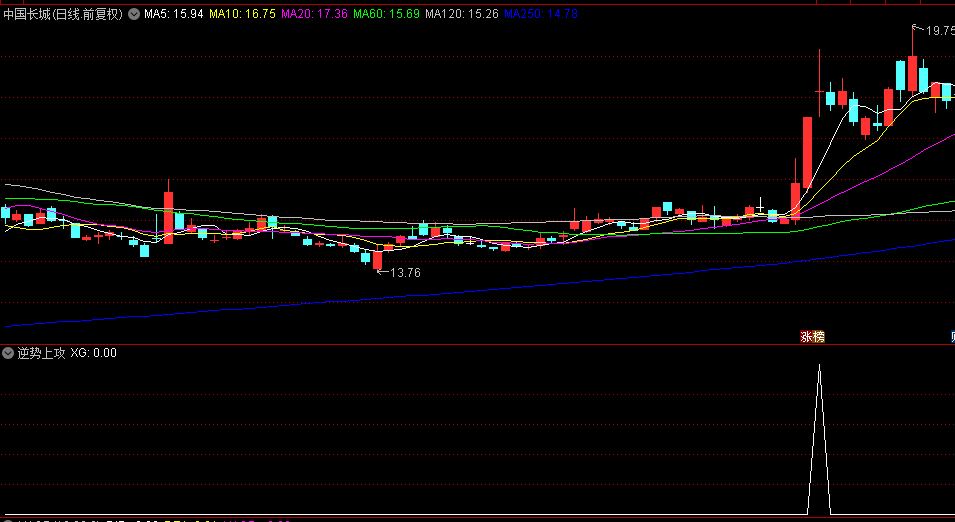
Task: Click the XG: 0.00 value
Action: click(93, 353)
